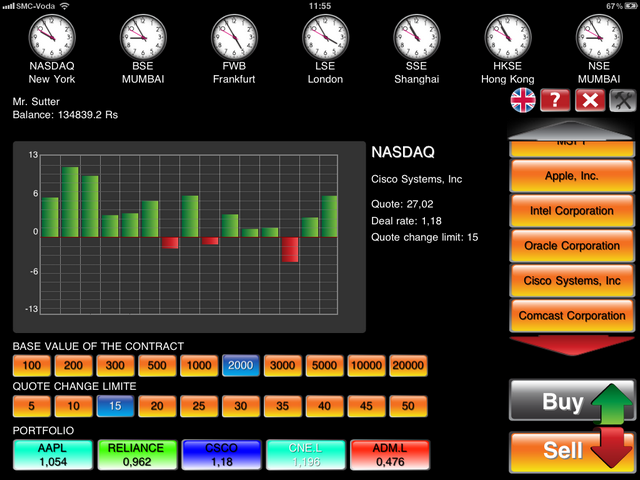Set the contract base value to 500

[157, 365]
